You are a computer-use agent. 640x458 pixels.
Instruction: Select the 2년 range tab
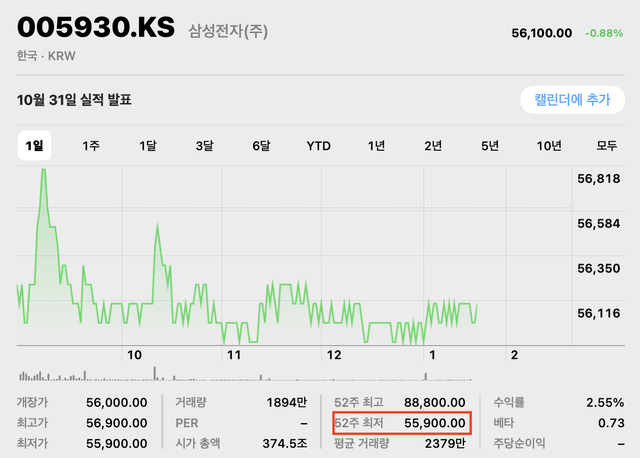pyautogui.click(x=433, y=146)
